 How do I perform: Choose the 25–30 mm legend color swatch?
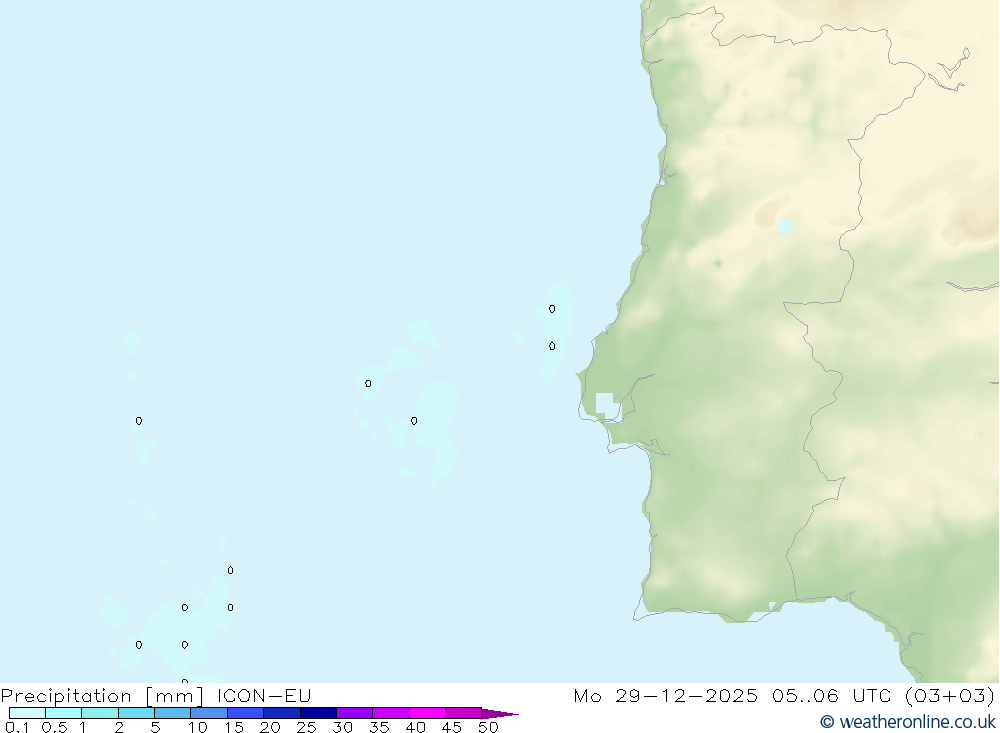(318, 713)
